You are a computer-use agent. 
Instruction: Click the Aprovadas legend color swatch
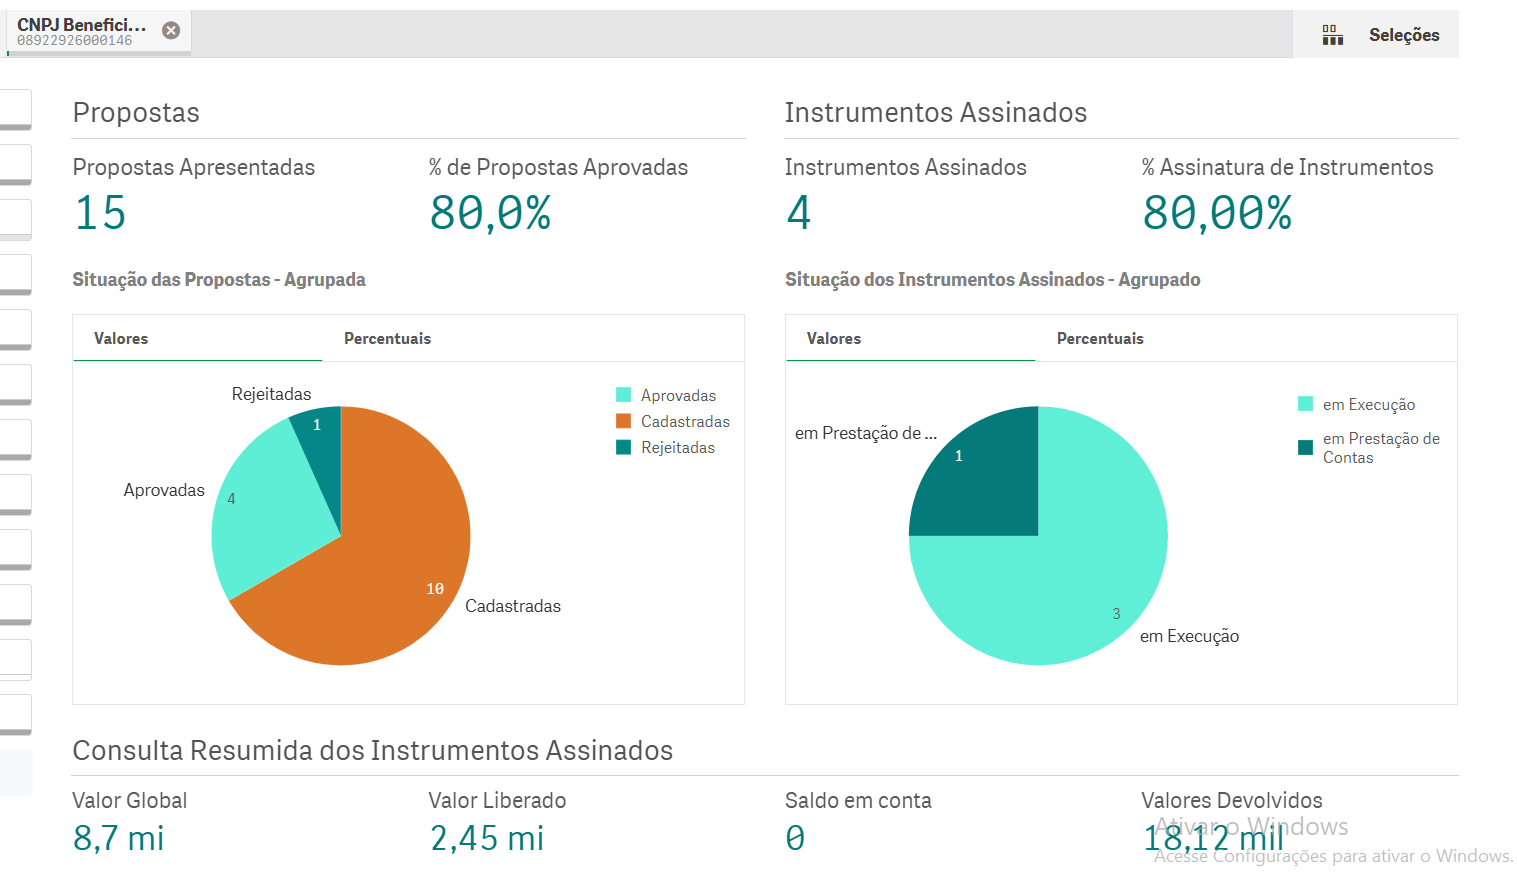pyautogui.click(x=624, y=395)
